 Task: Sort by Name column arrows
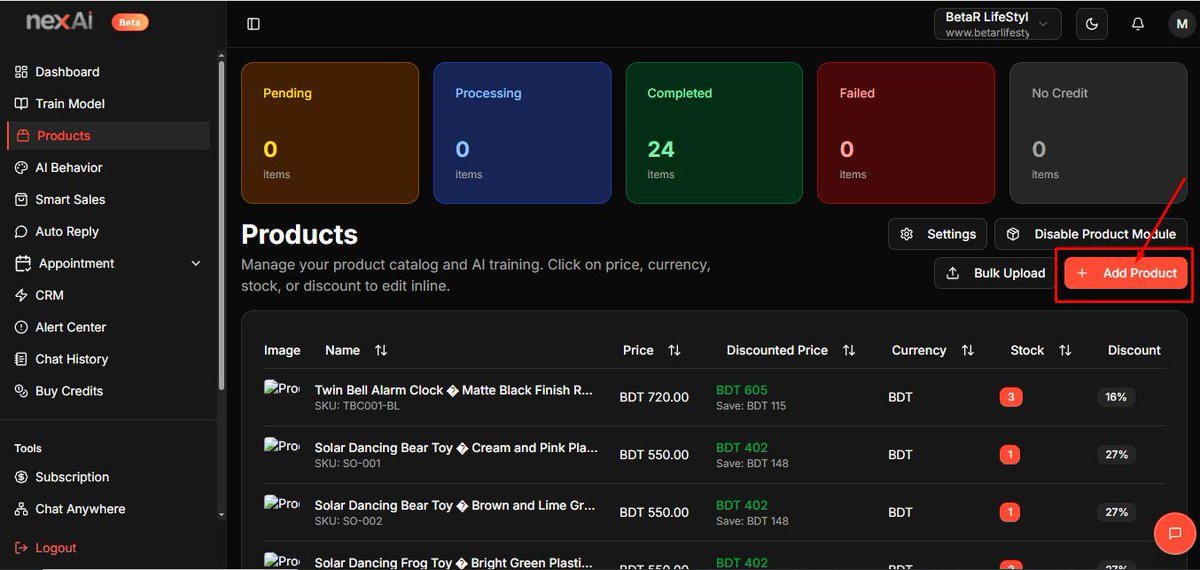pyautogui.click(x=381, y=350)
